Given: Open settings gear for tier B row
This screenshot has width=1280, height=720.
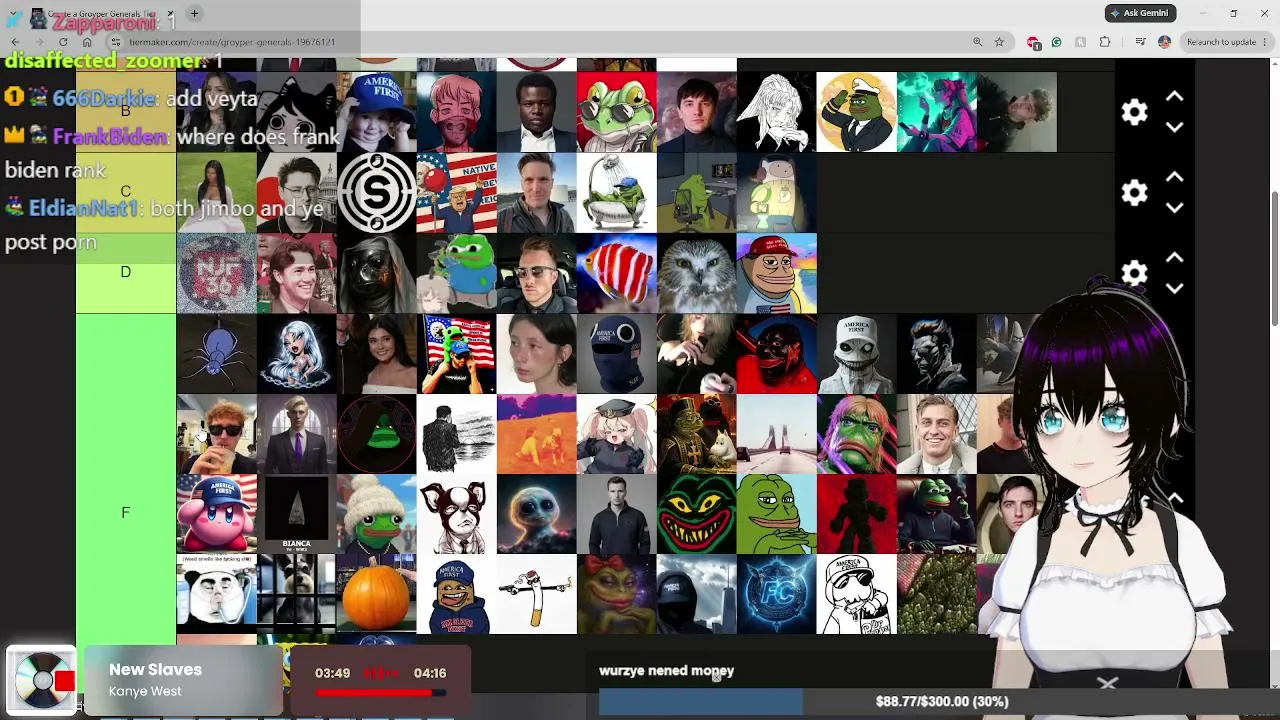Looking at the screenshot, I should point(1134,112).
